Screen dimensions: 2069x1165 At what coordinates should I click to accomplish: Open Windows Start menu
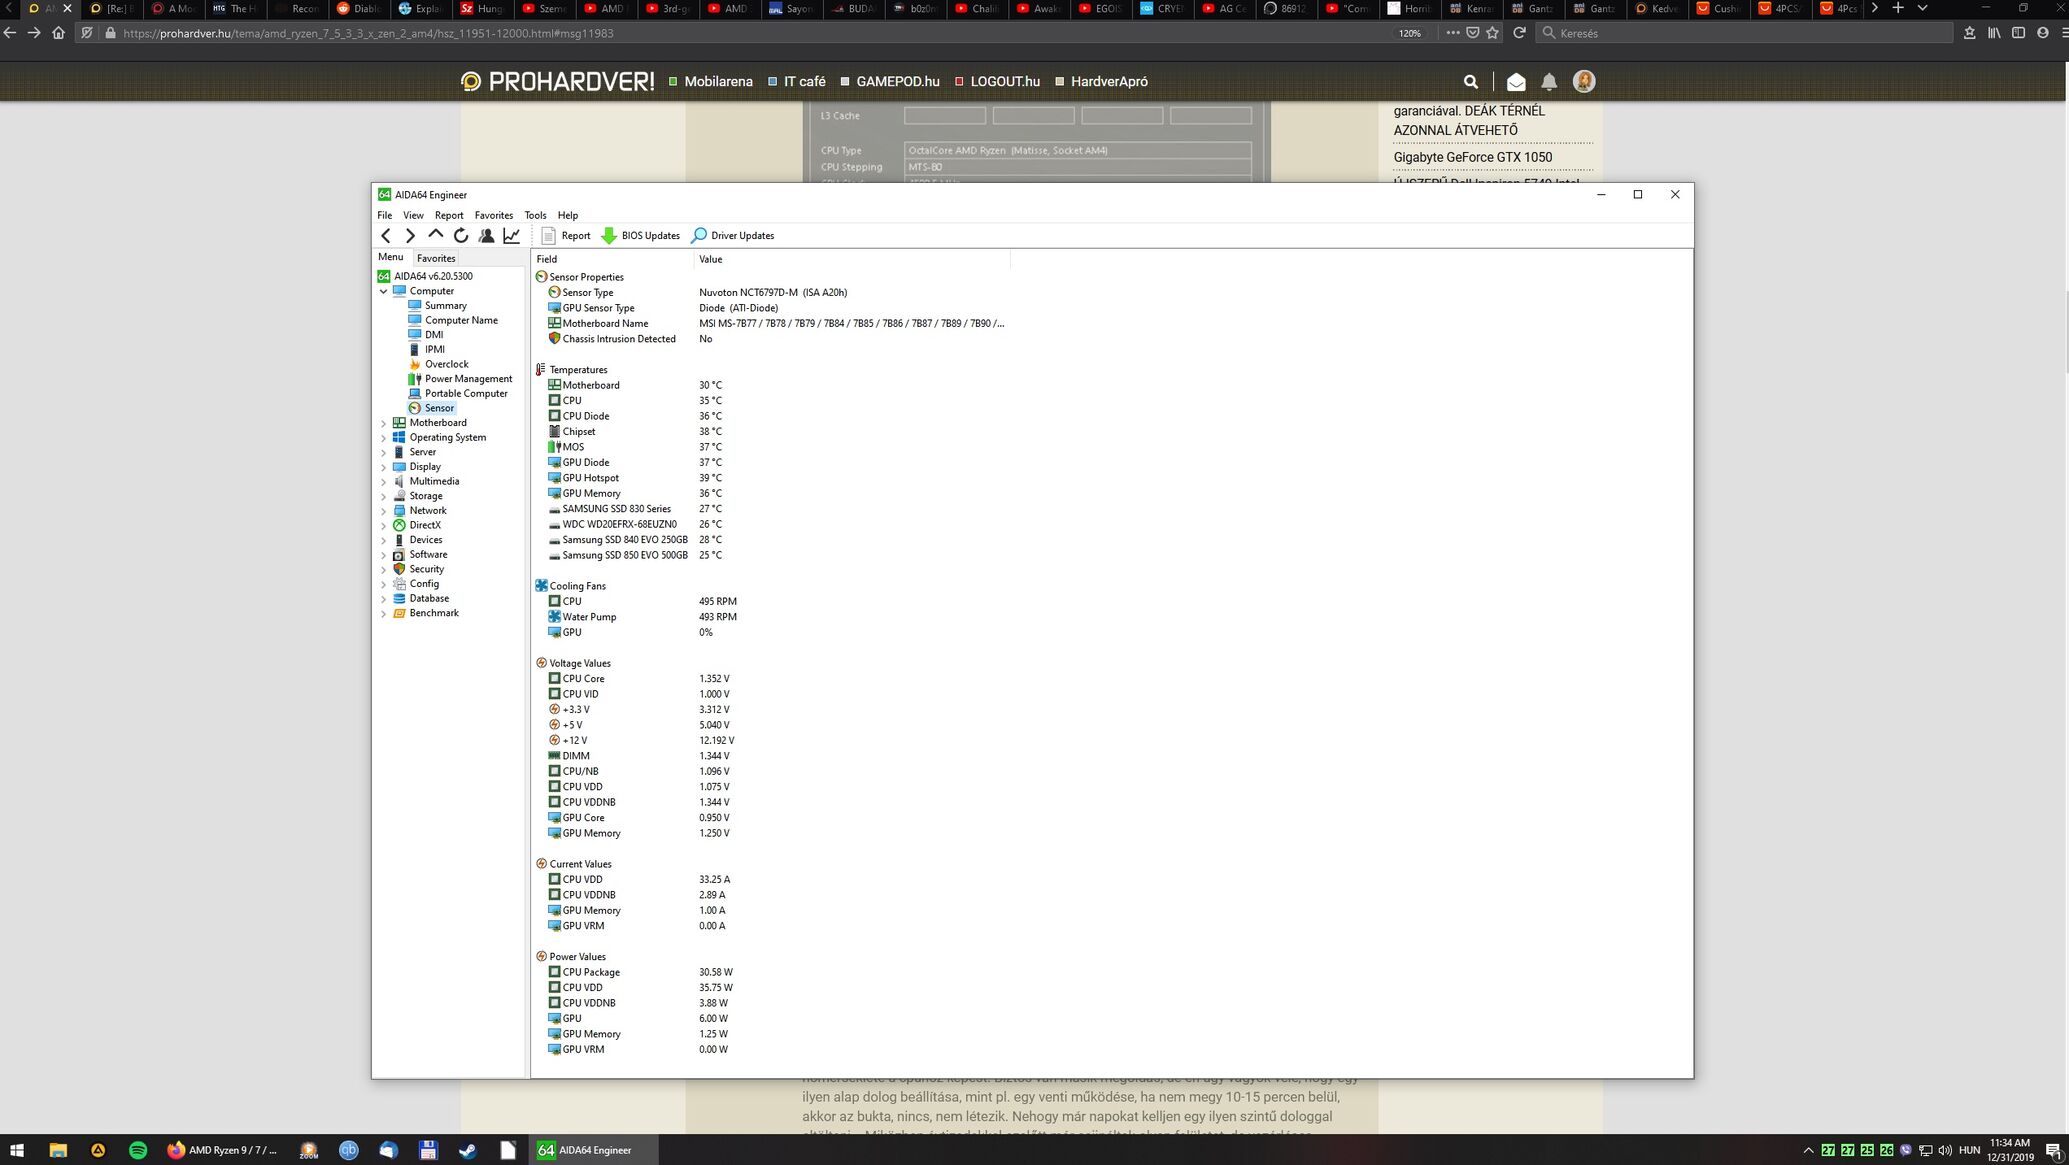tap(17, 1150)
